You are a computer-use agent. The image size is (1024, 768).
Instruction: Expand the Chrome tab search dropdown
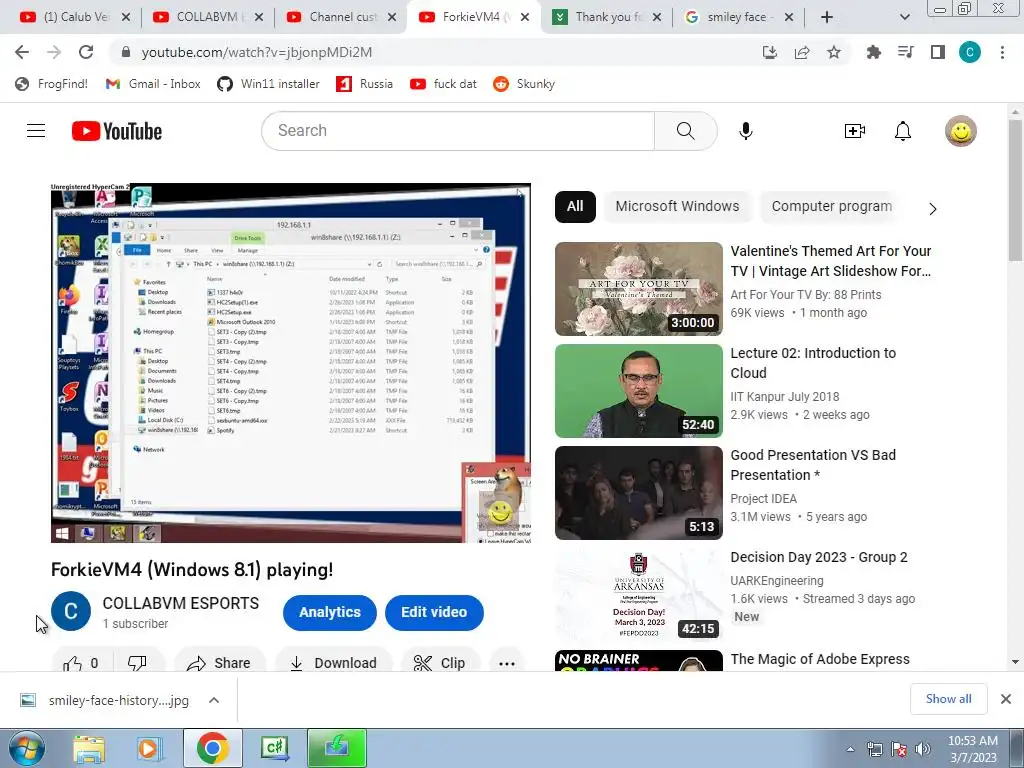pyautogui.click(x=904, y=17)
